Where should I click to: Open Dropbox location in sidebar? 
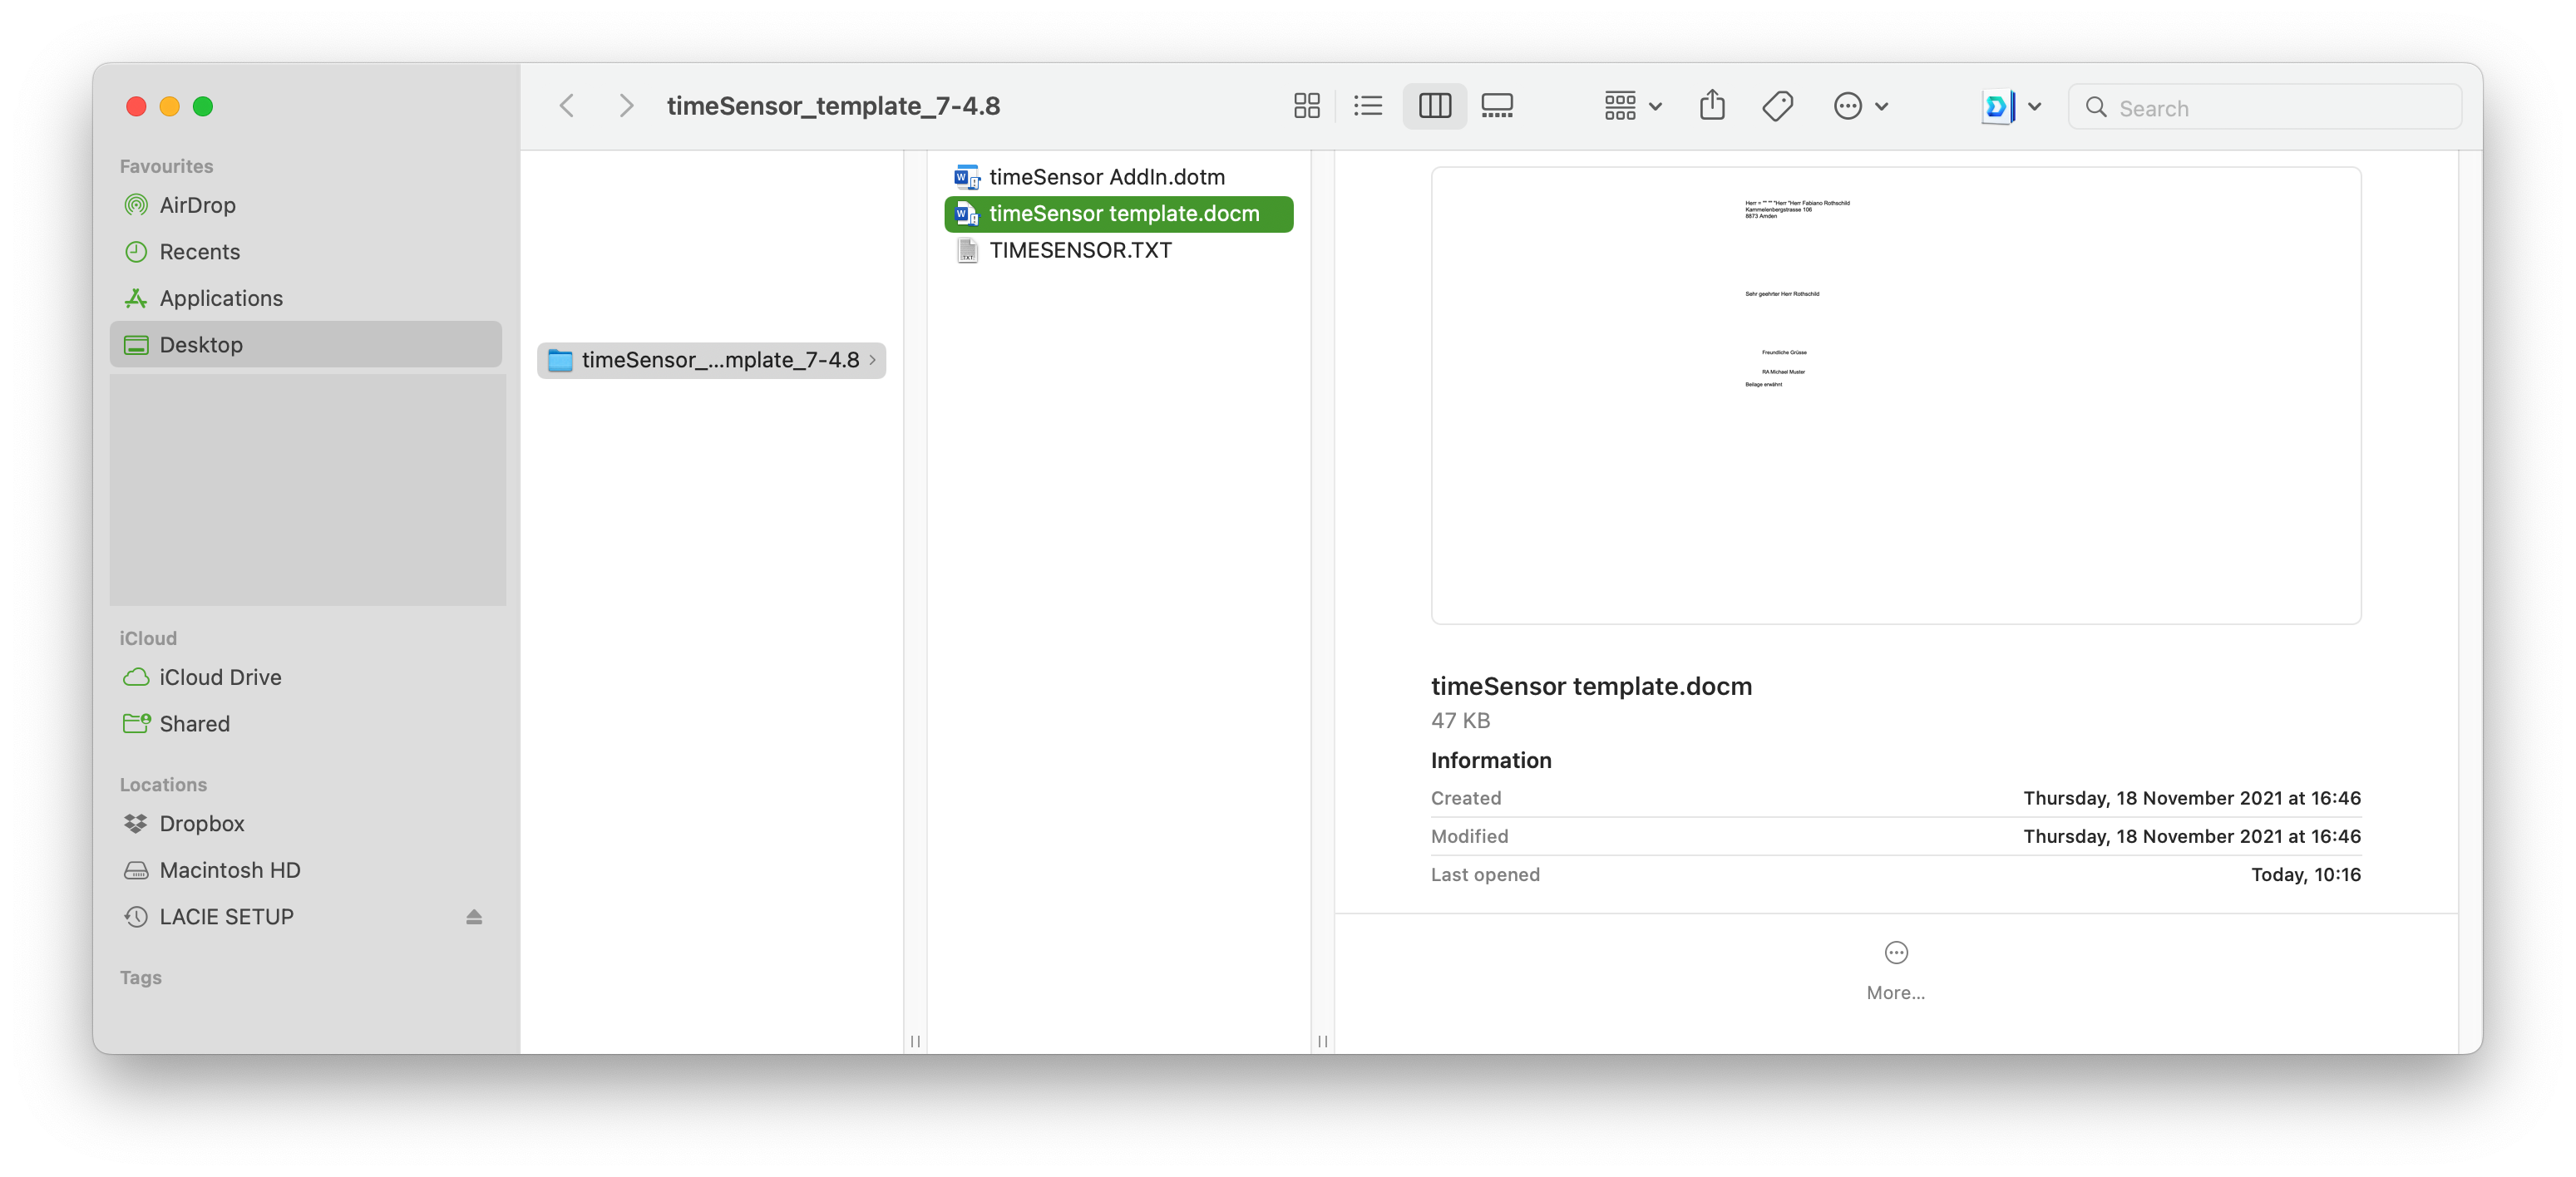[305, 823]
